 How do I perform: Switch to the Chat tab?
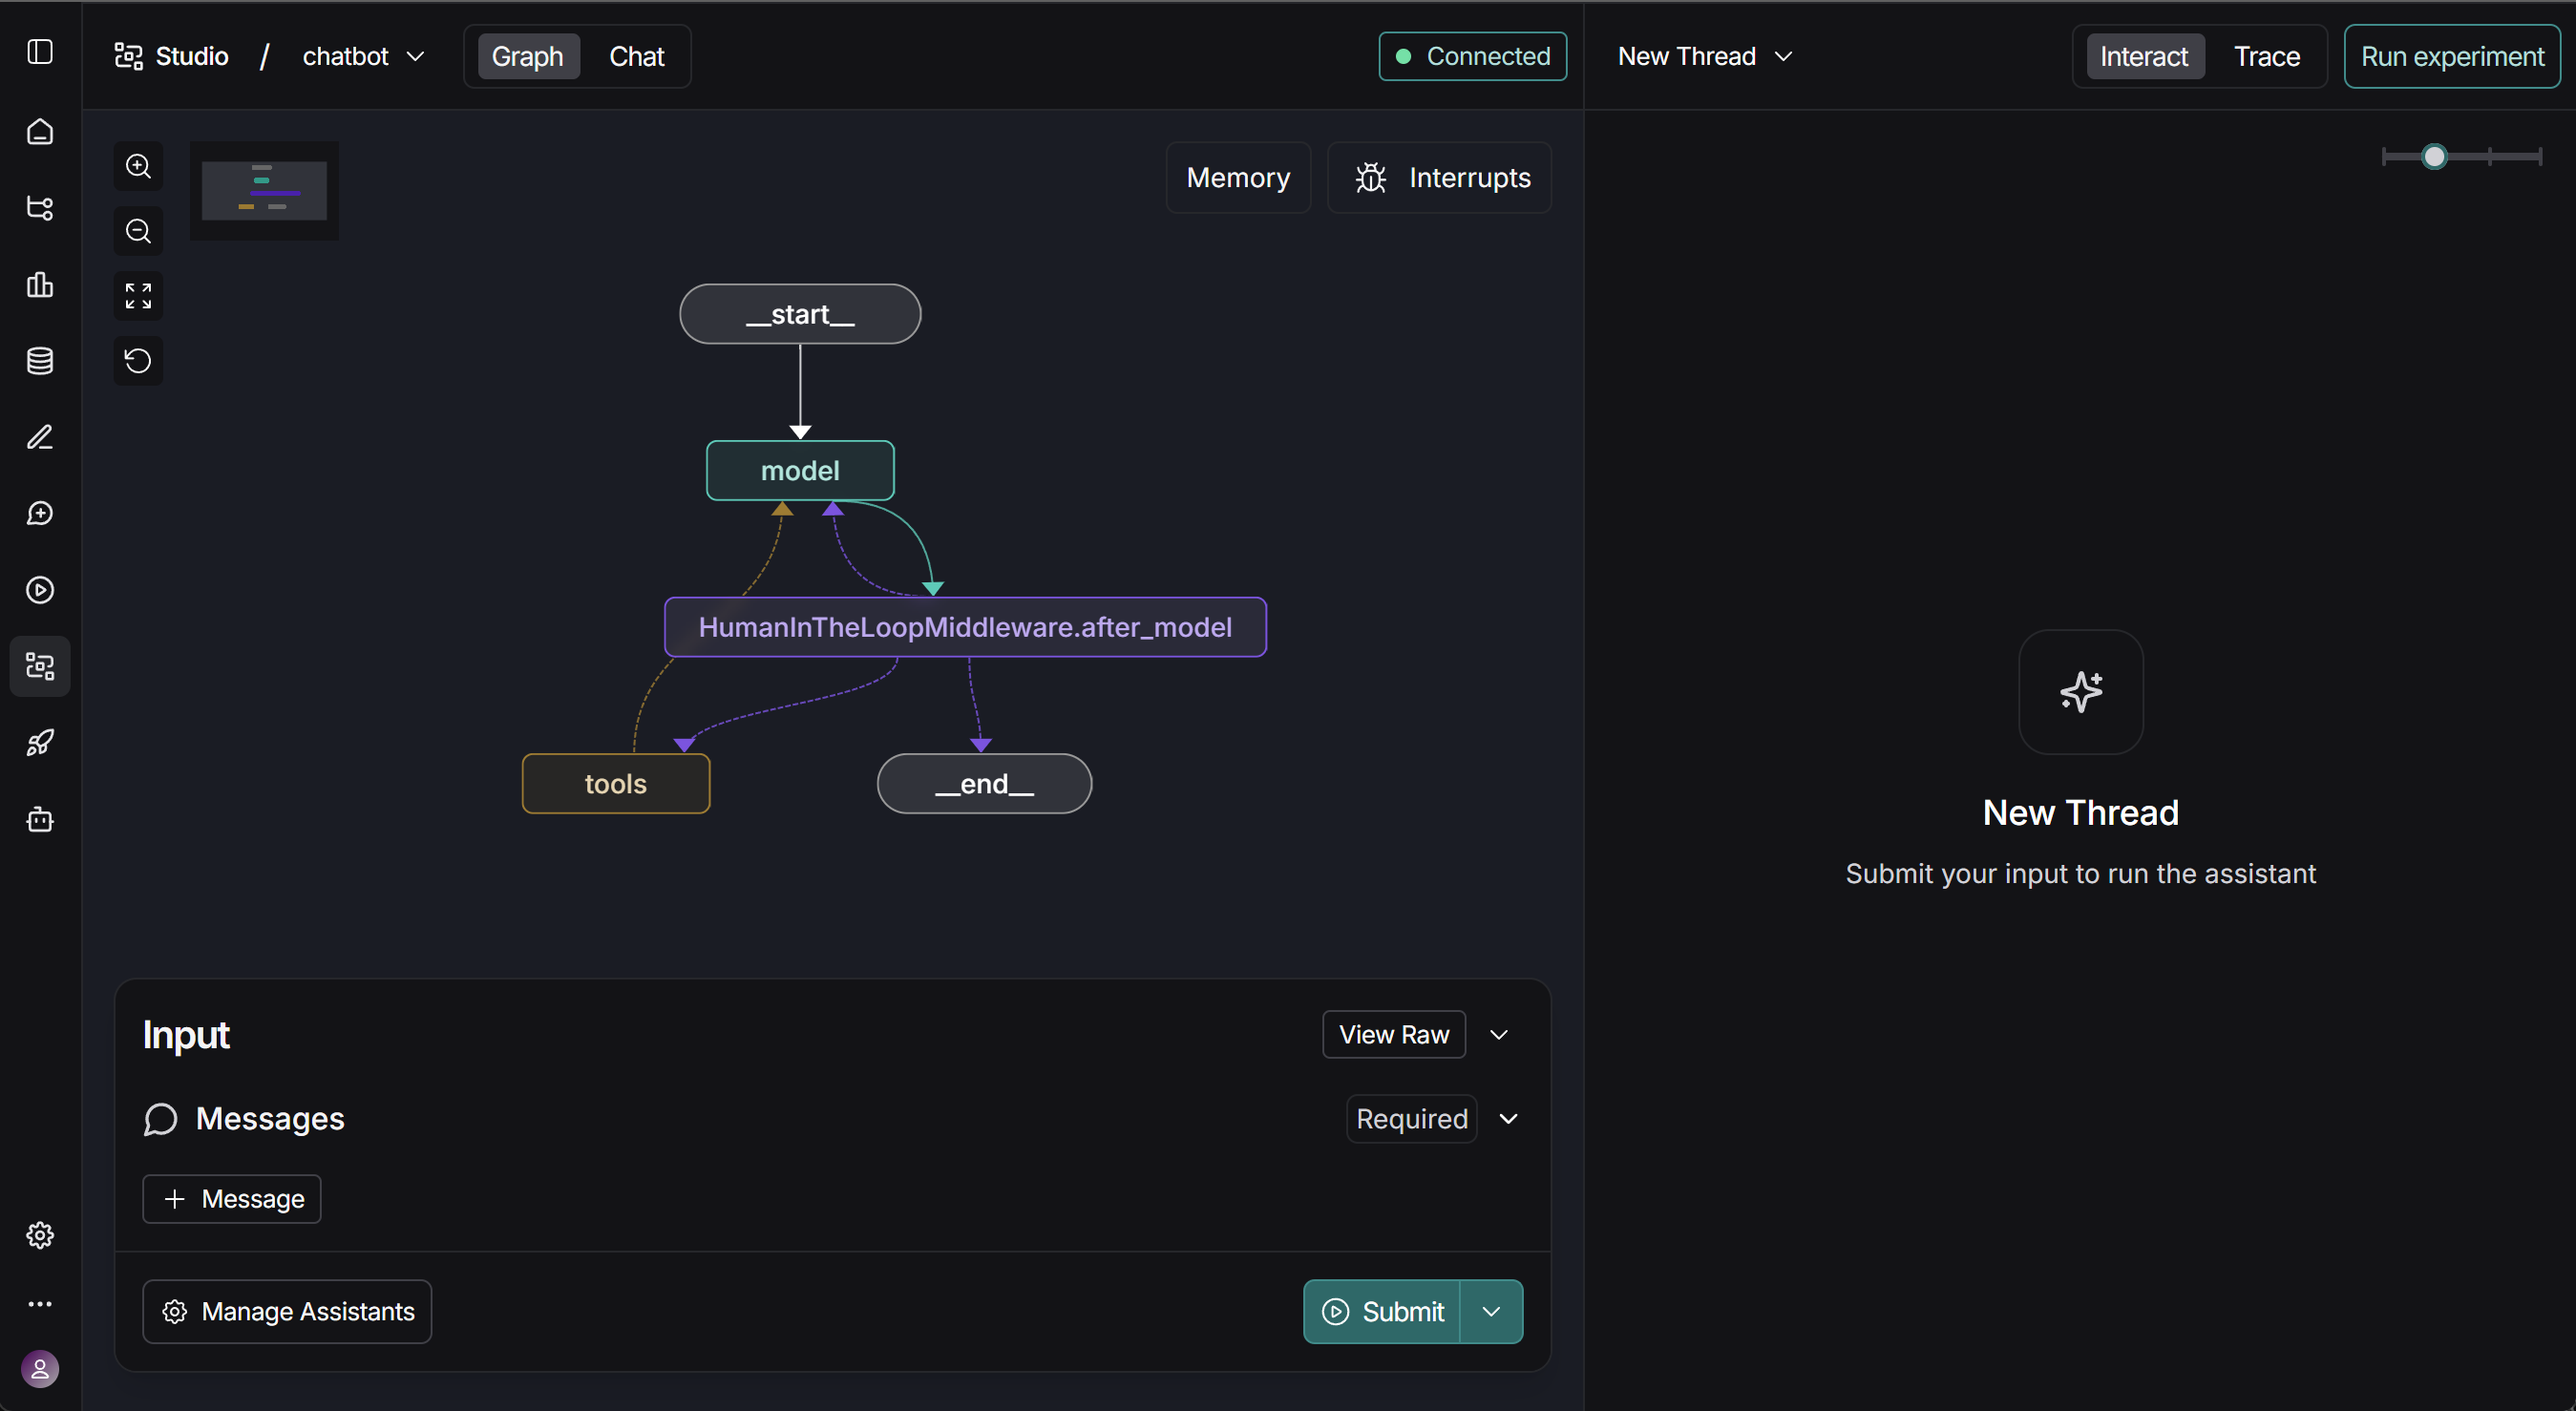[637, 57]
